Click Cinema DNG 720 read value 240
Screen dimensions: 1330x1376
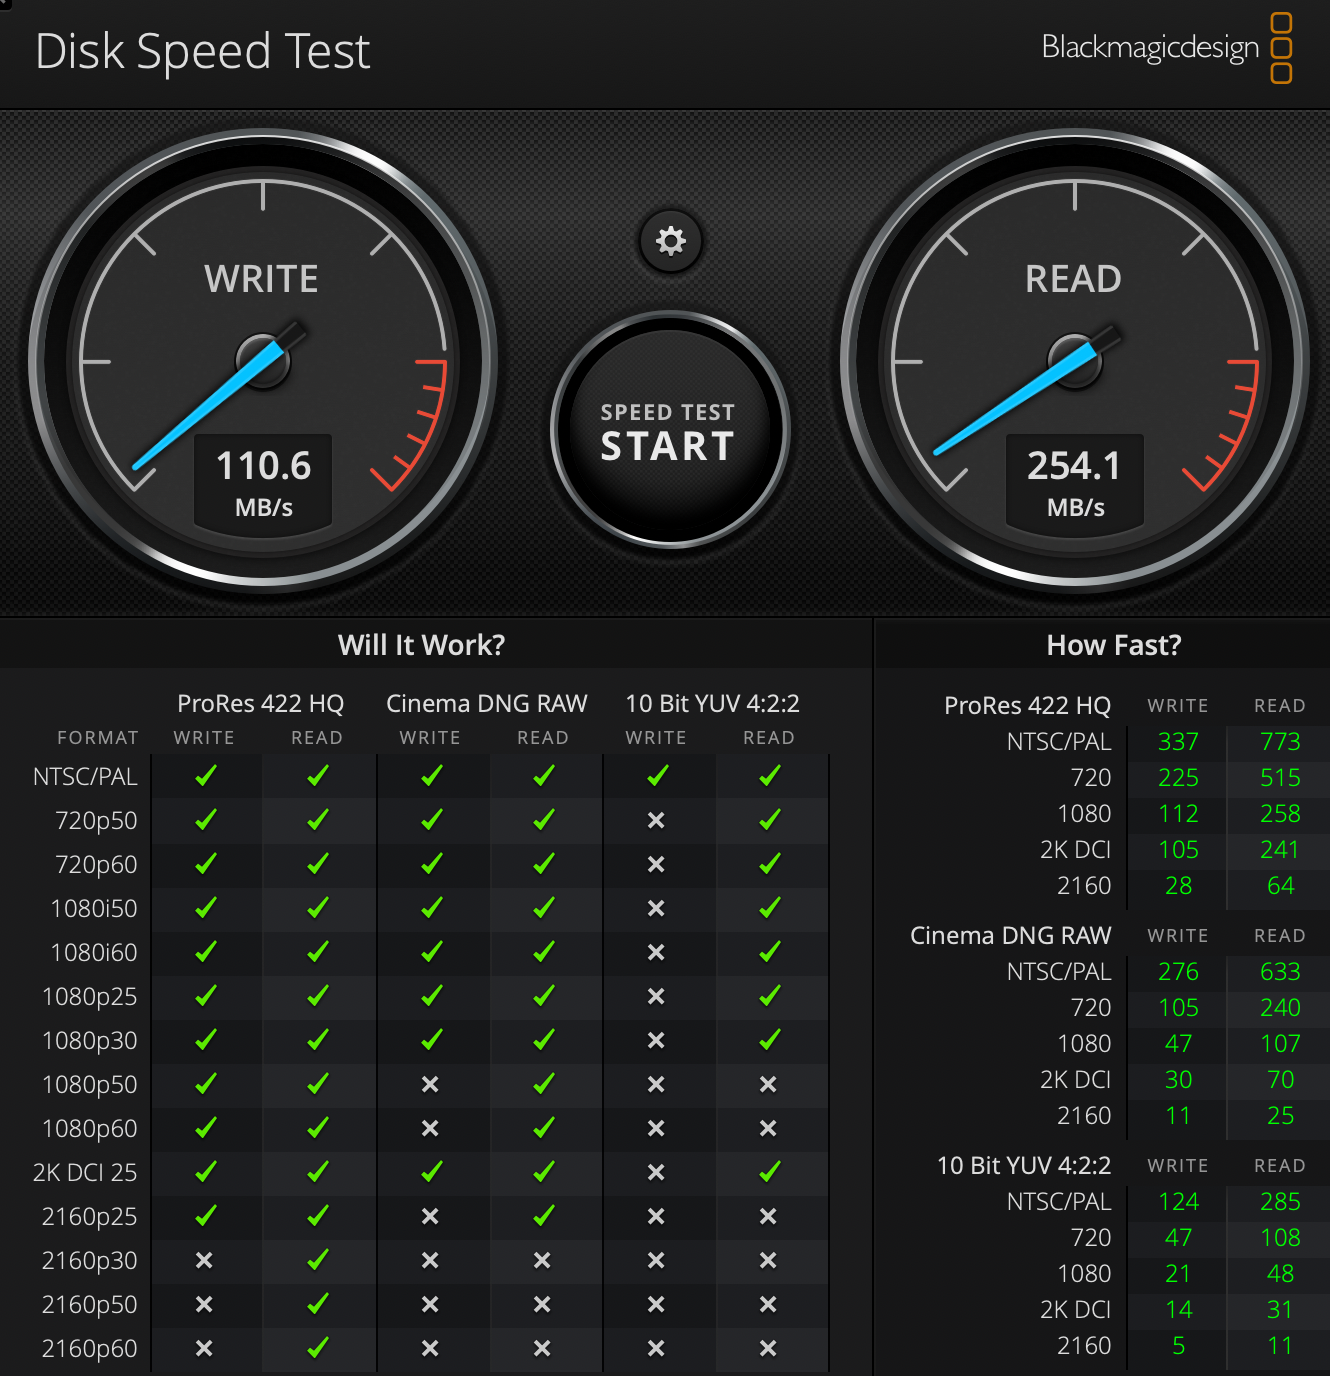pyautogui.click(x=1280, y=1008)
